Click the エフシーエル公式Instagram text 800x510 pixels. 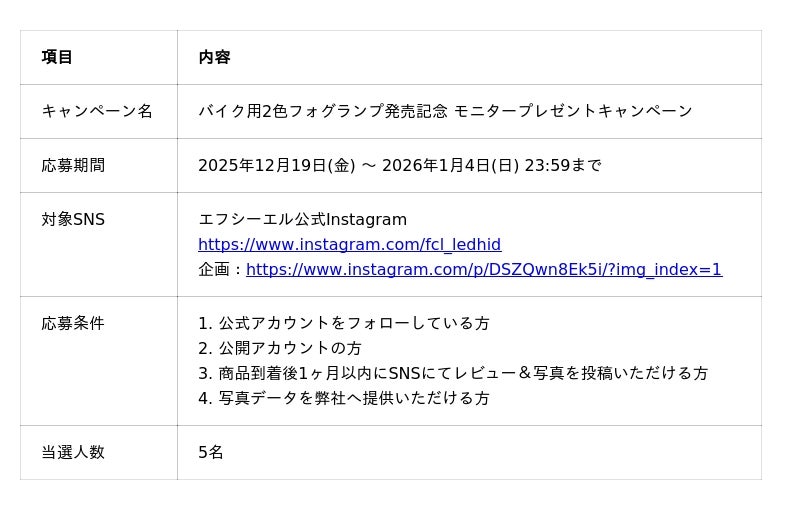[302, 220]
